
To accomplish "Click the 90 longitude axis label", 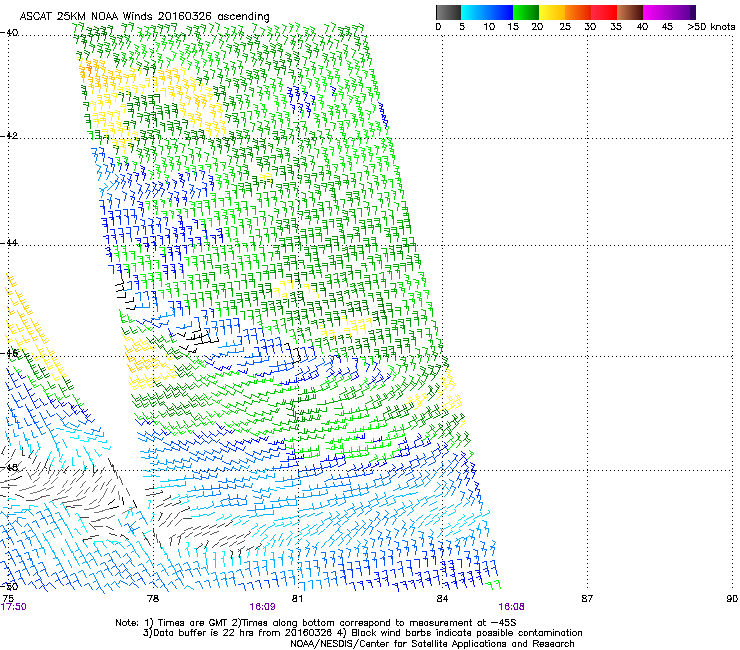I will coord(732,599).
